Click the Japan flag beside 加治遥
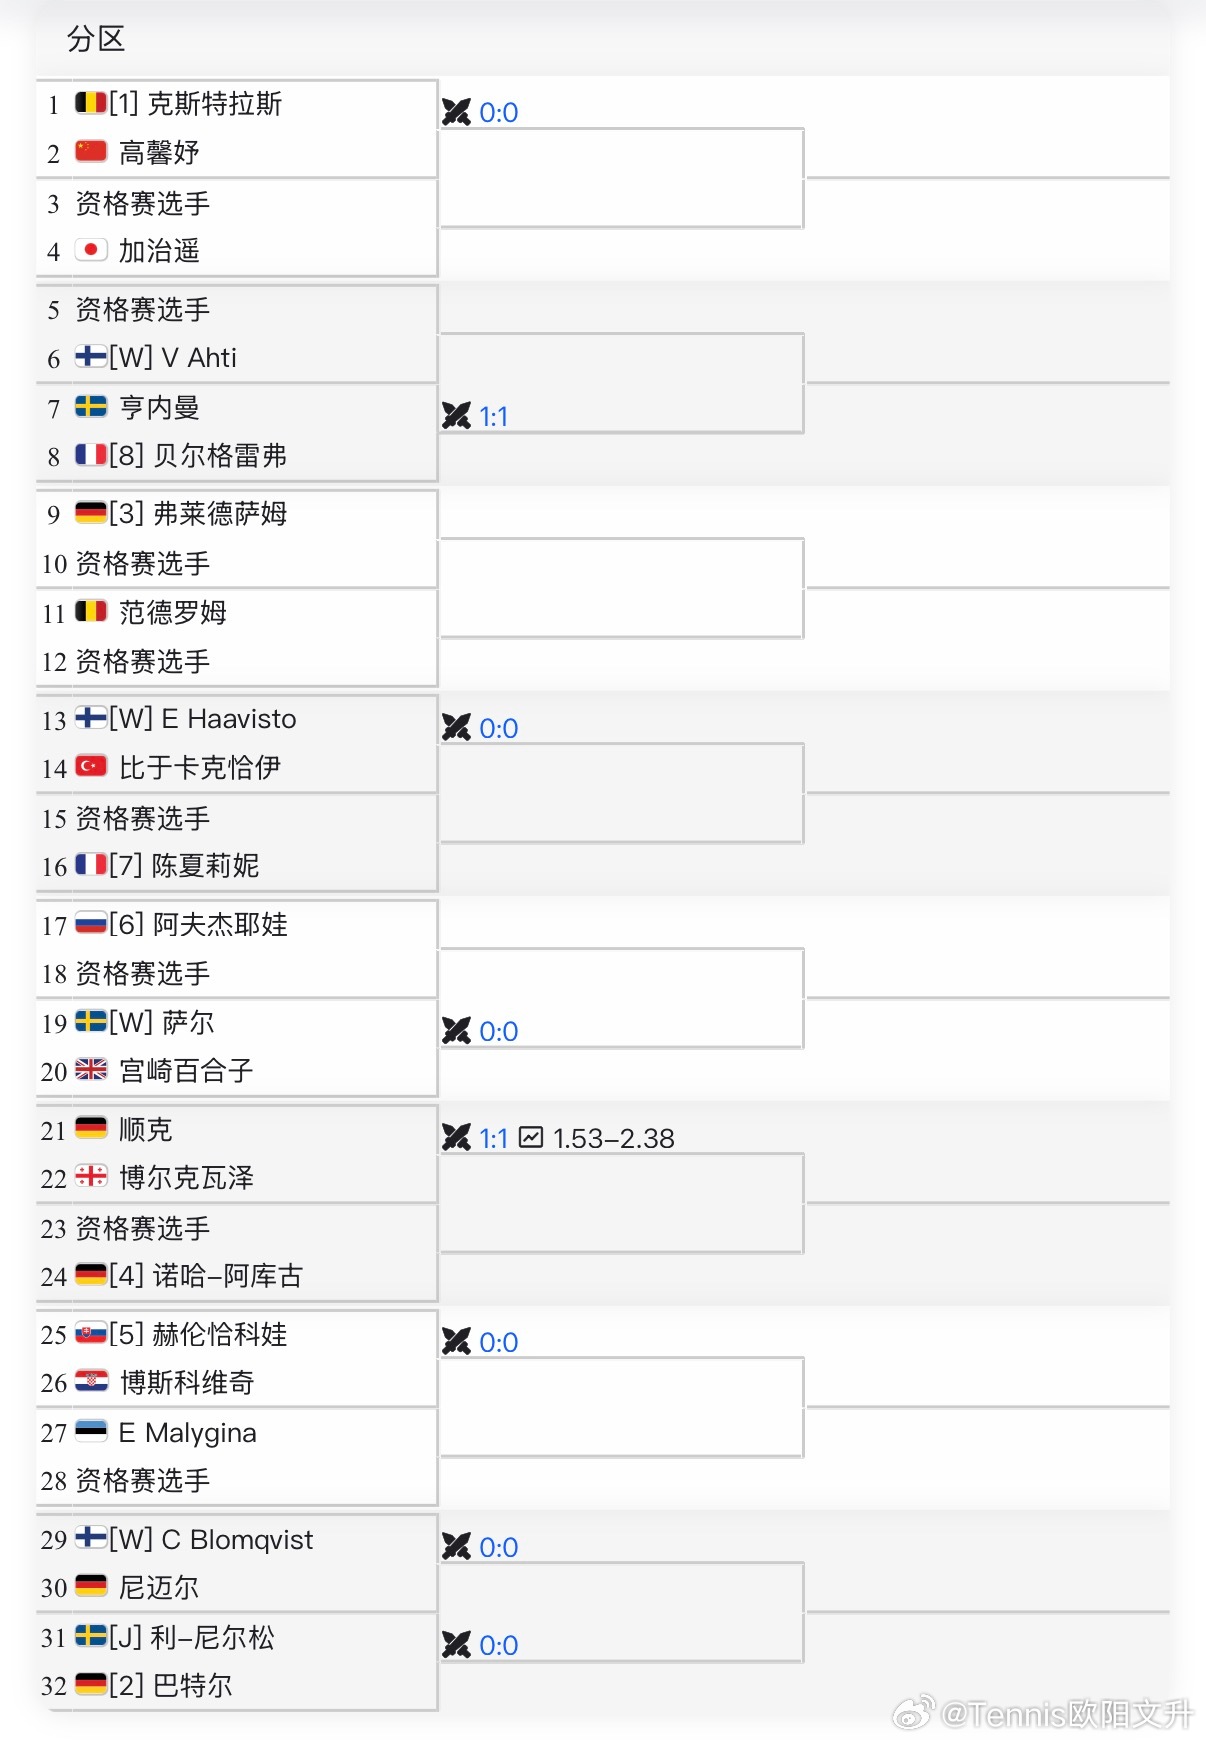 pos(91,250)
